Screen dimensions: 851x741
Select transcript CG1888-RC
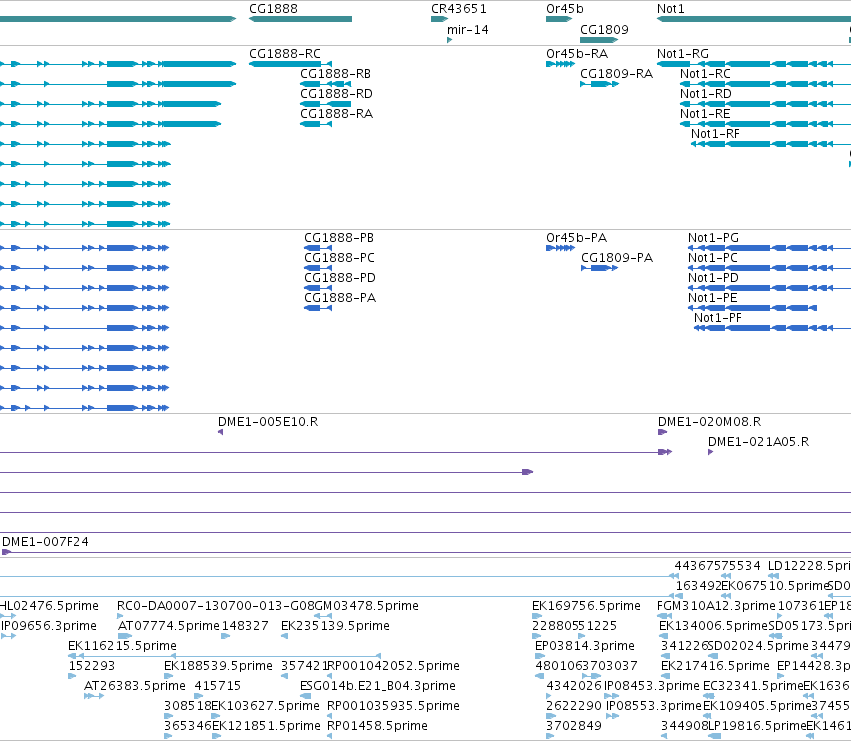290,64
